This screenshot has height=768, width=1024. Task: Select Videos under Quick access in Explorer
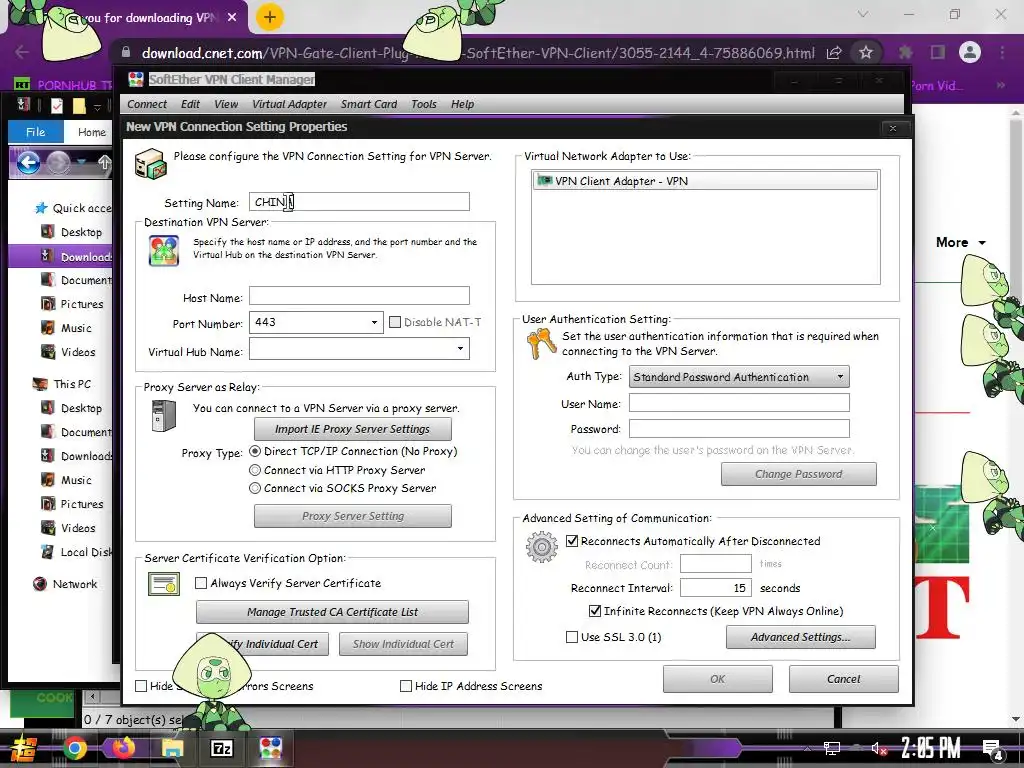point(78,352)
